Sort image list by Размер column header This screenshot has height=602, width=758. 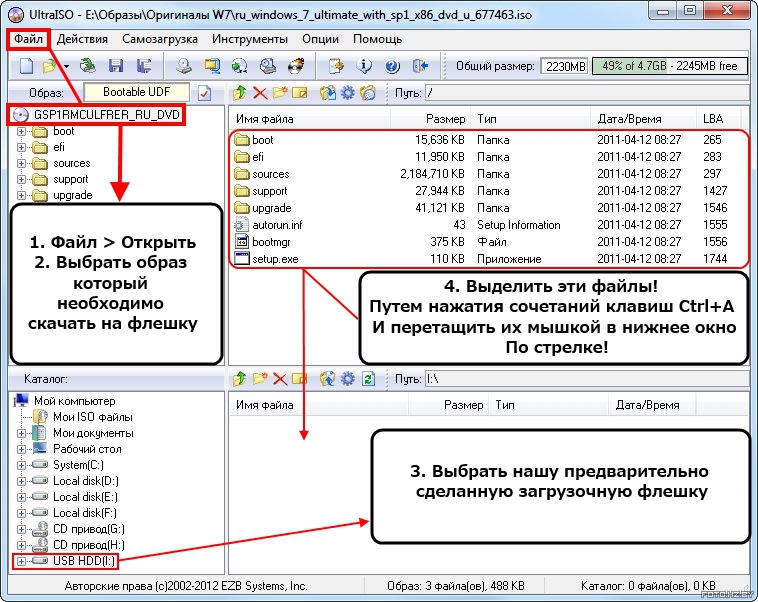click(430, 119)
